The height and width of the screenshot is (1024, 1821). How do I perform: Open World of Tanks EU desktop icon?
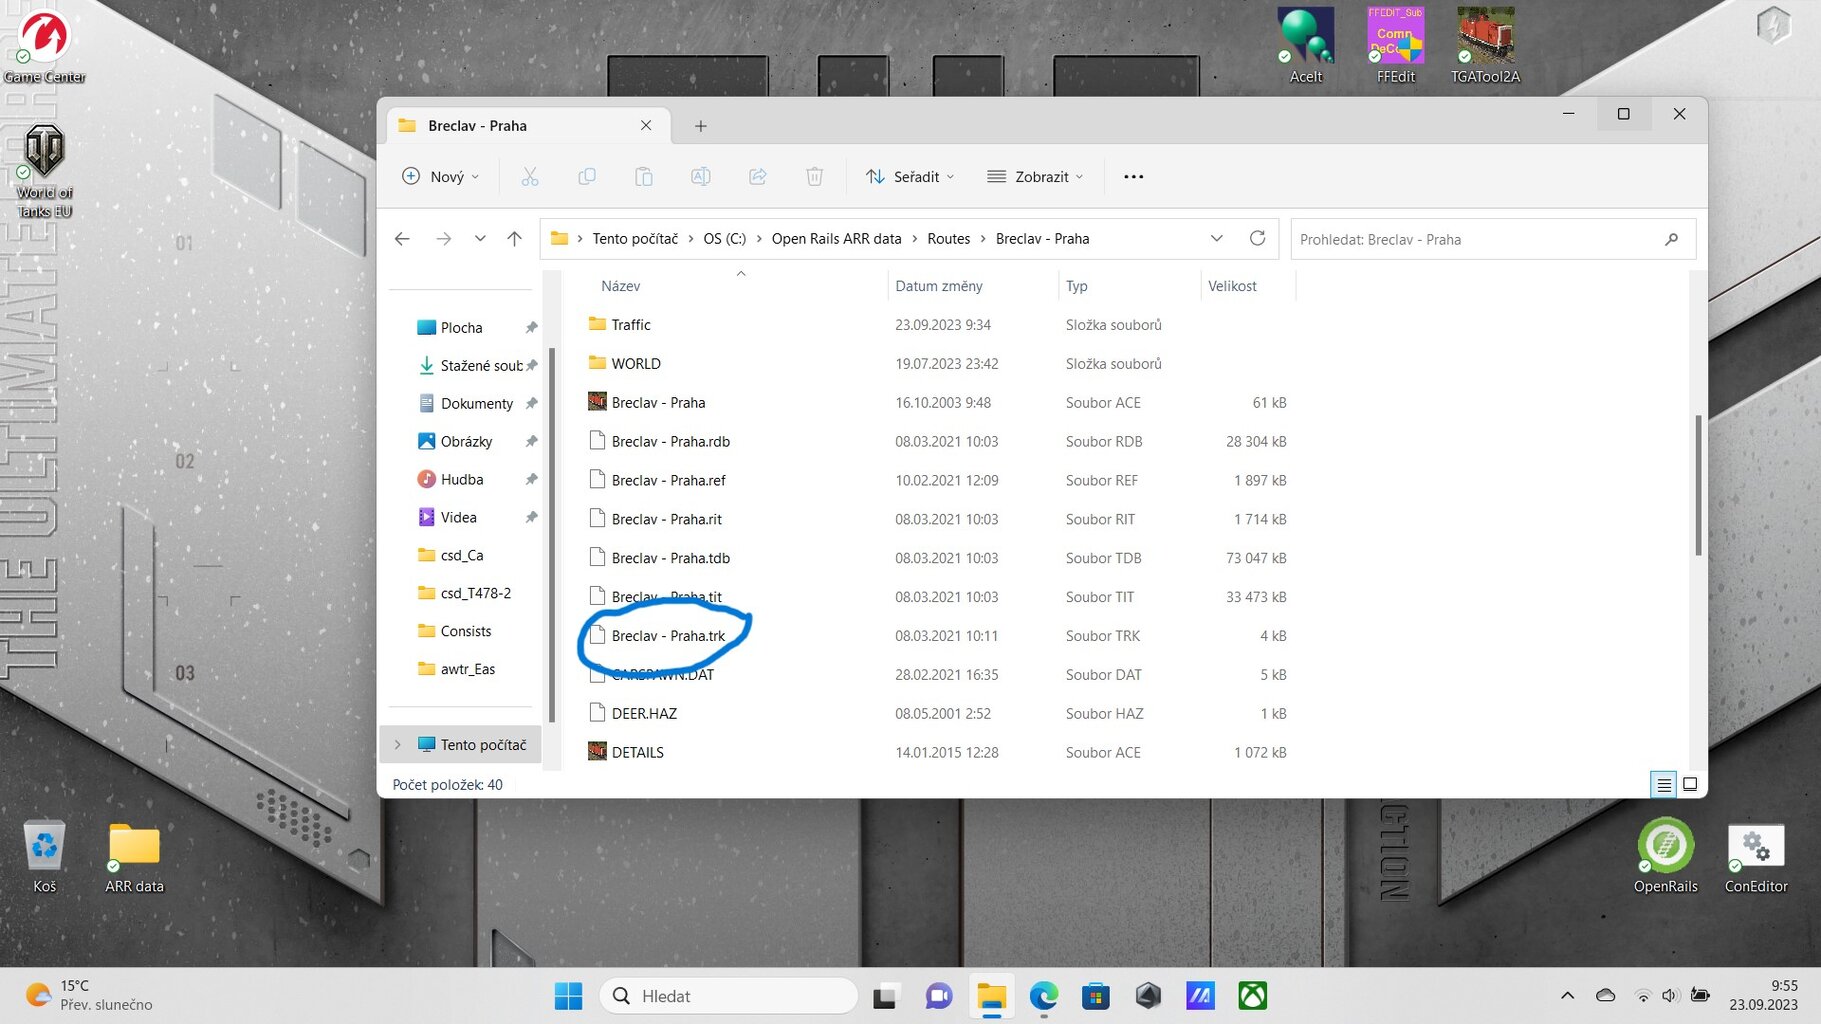pyautogui.click(x=45, y=170)
